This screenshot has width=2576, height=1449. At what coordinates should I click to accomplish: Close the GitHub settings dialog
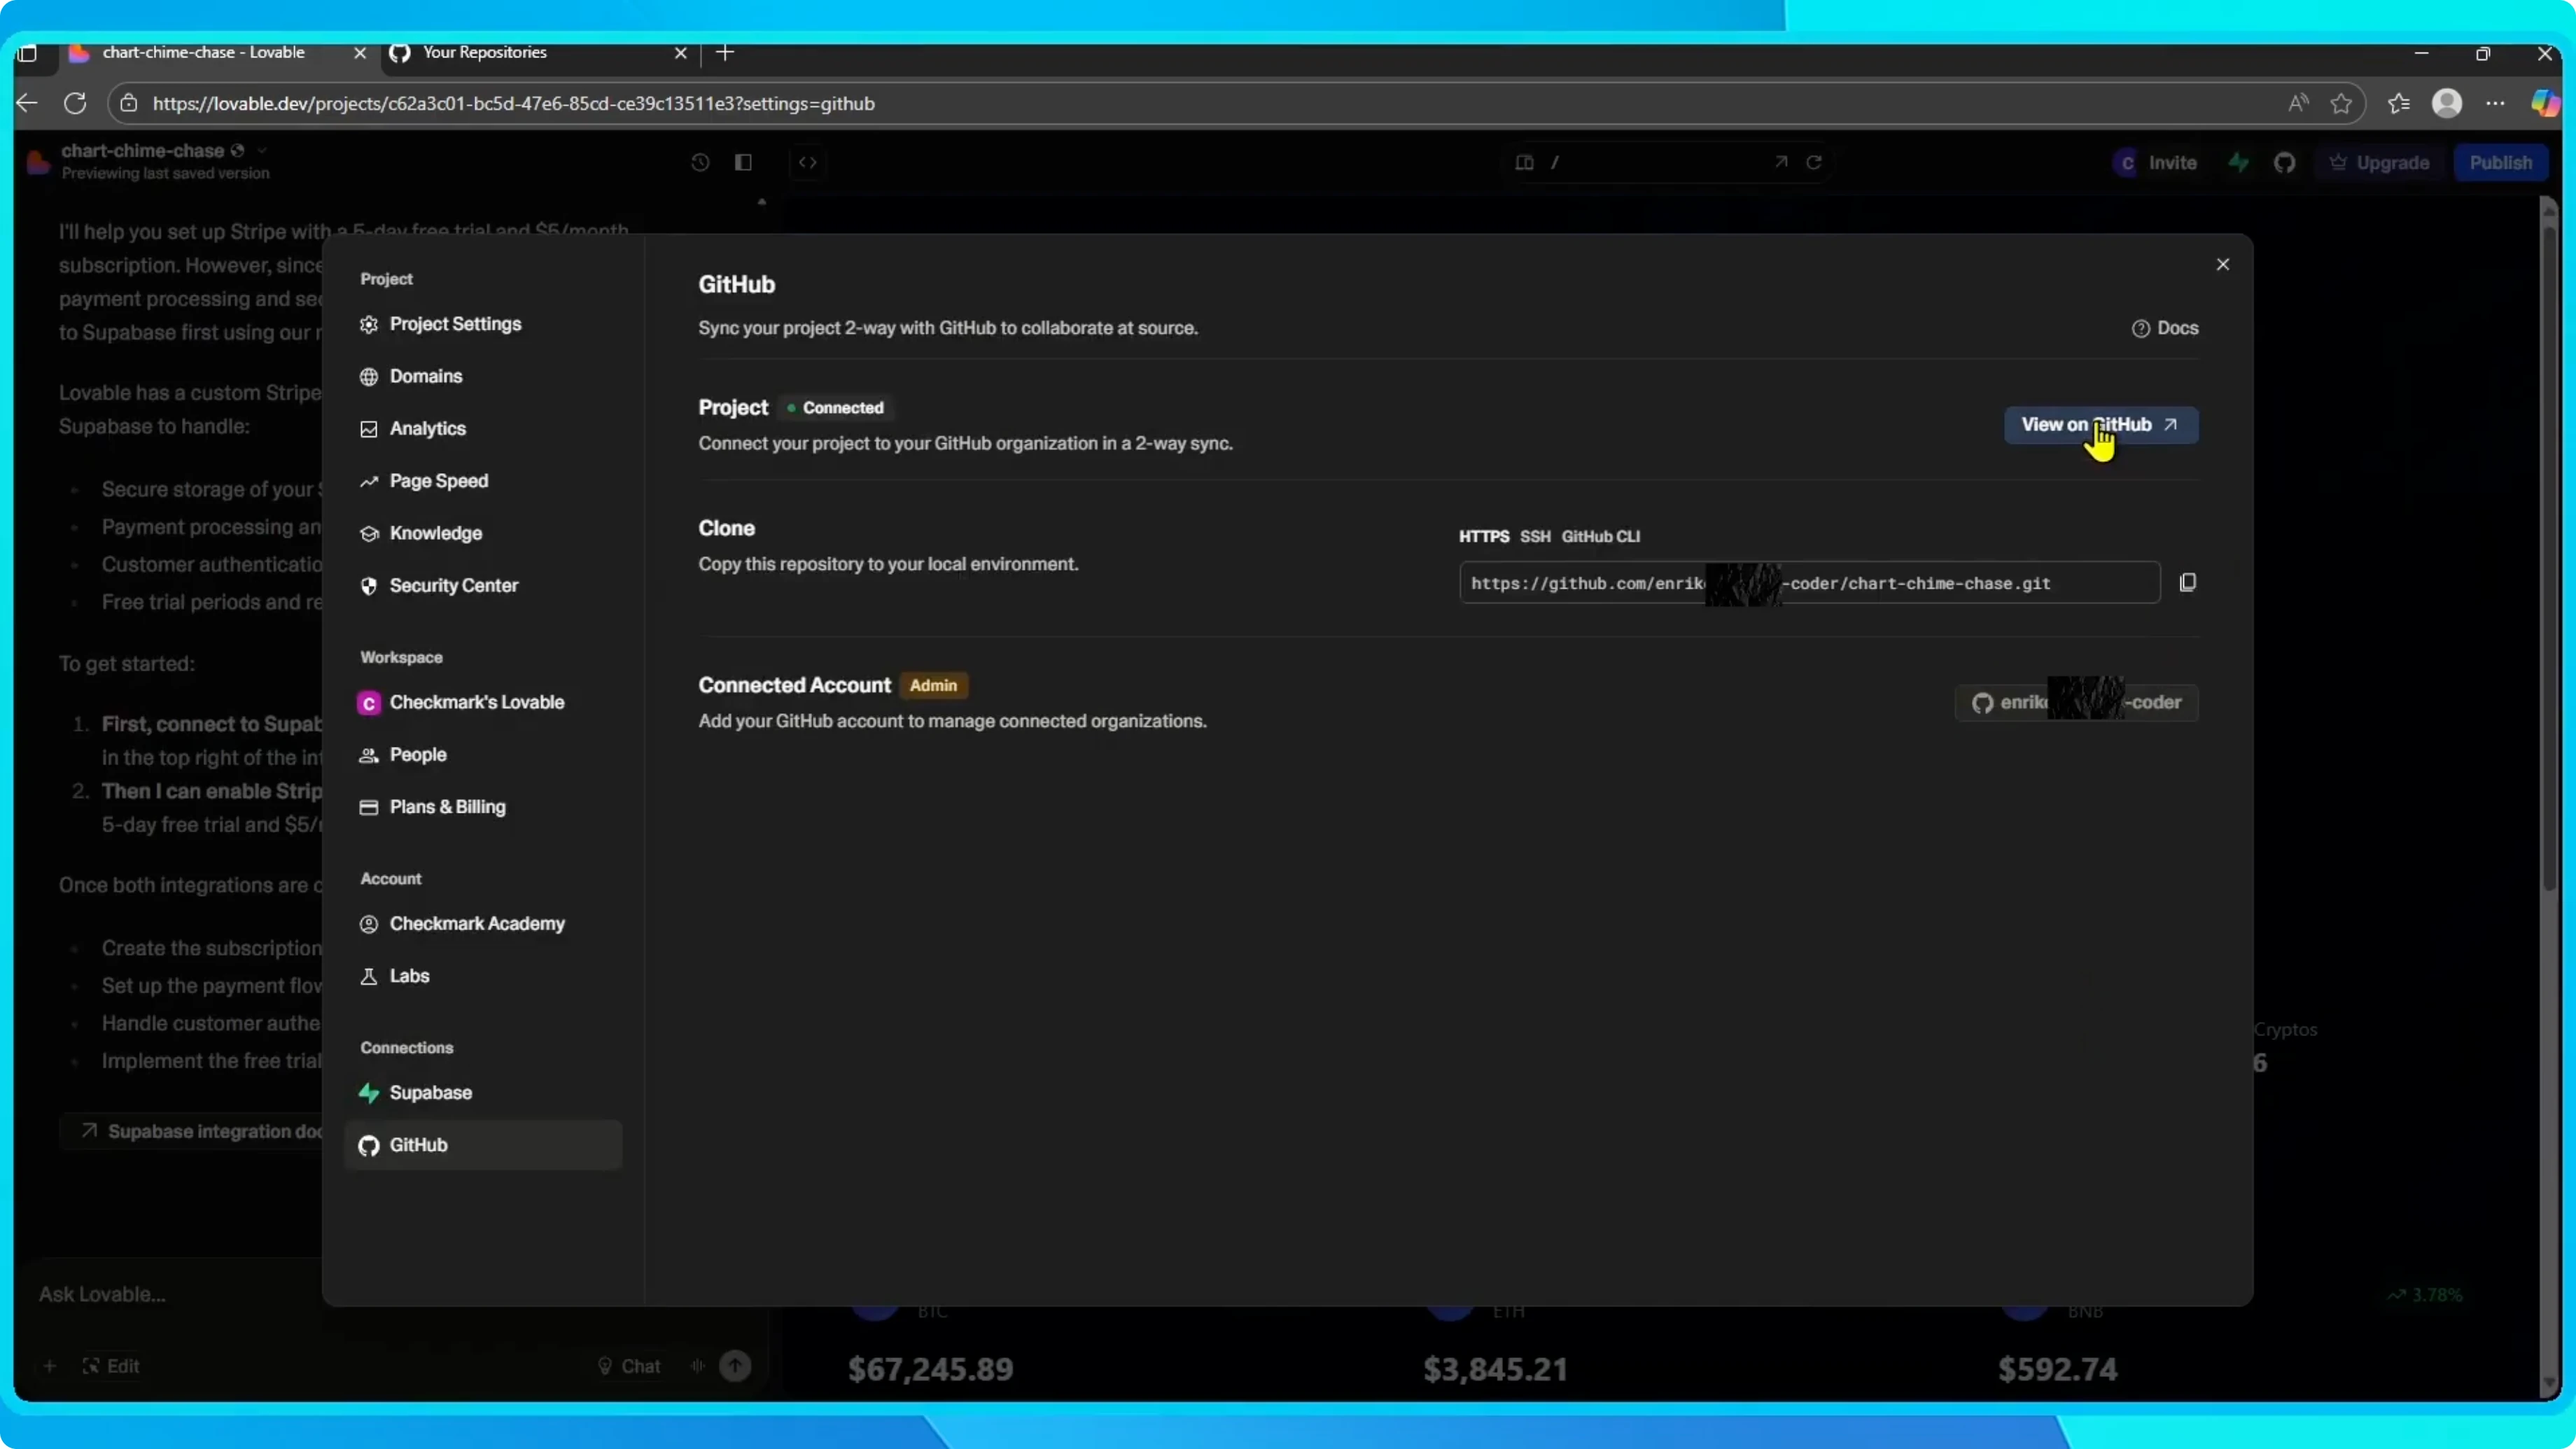tap(2222, 264)
